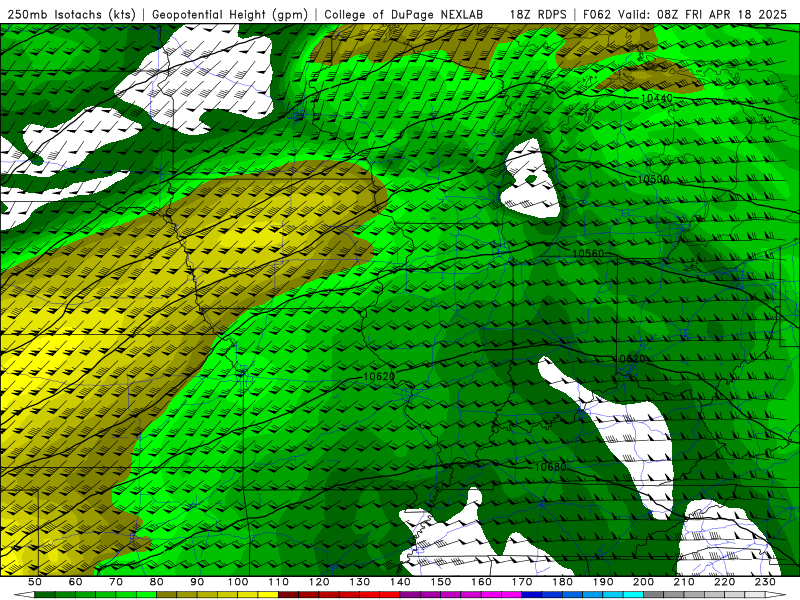Click the 220 value on the color scale
800x600 pixels.
725,582
